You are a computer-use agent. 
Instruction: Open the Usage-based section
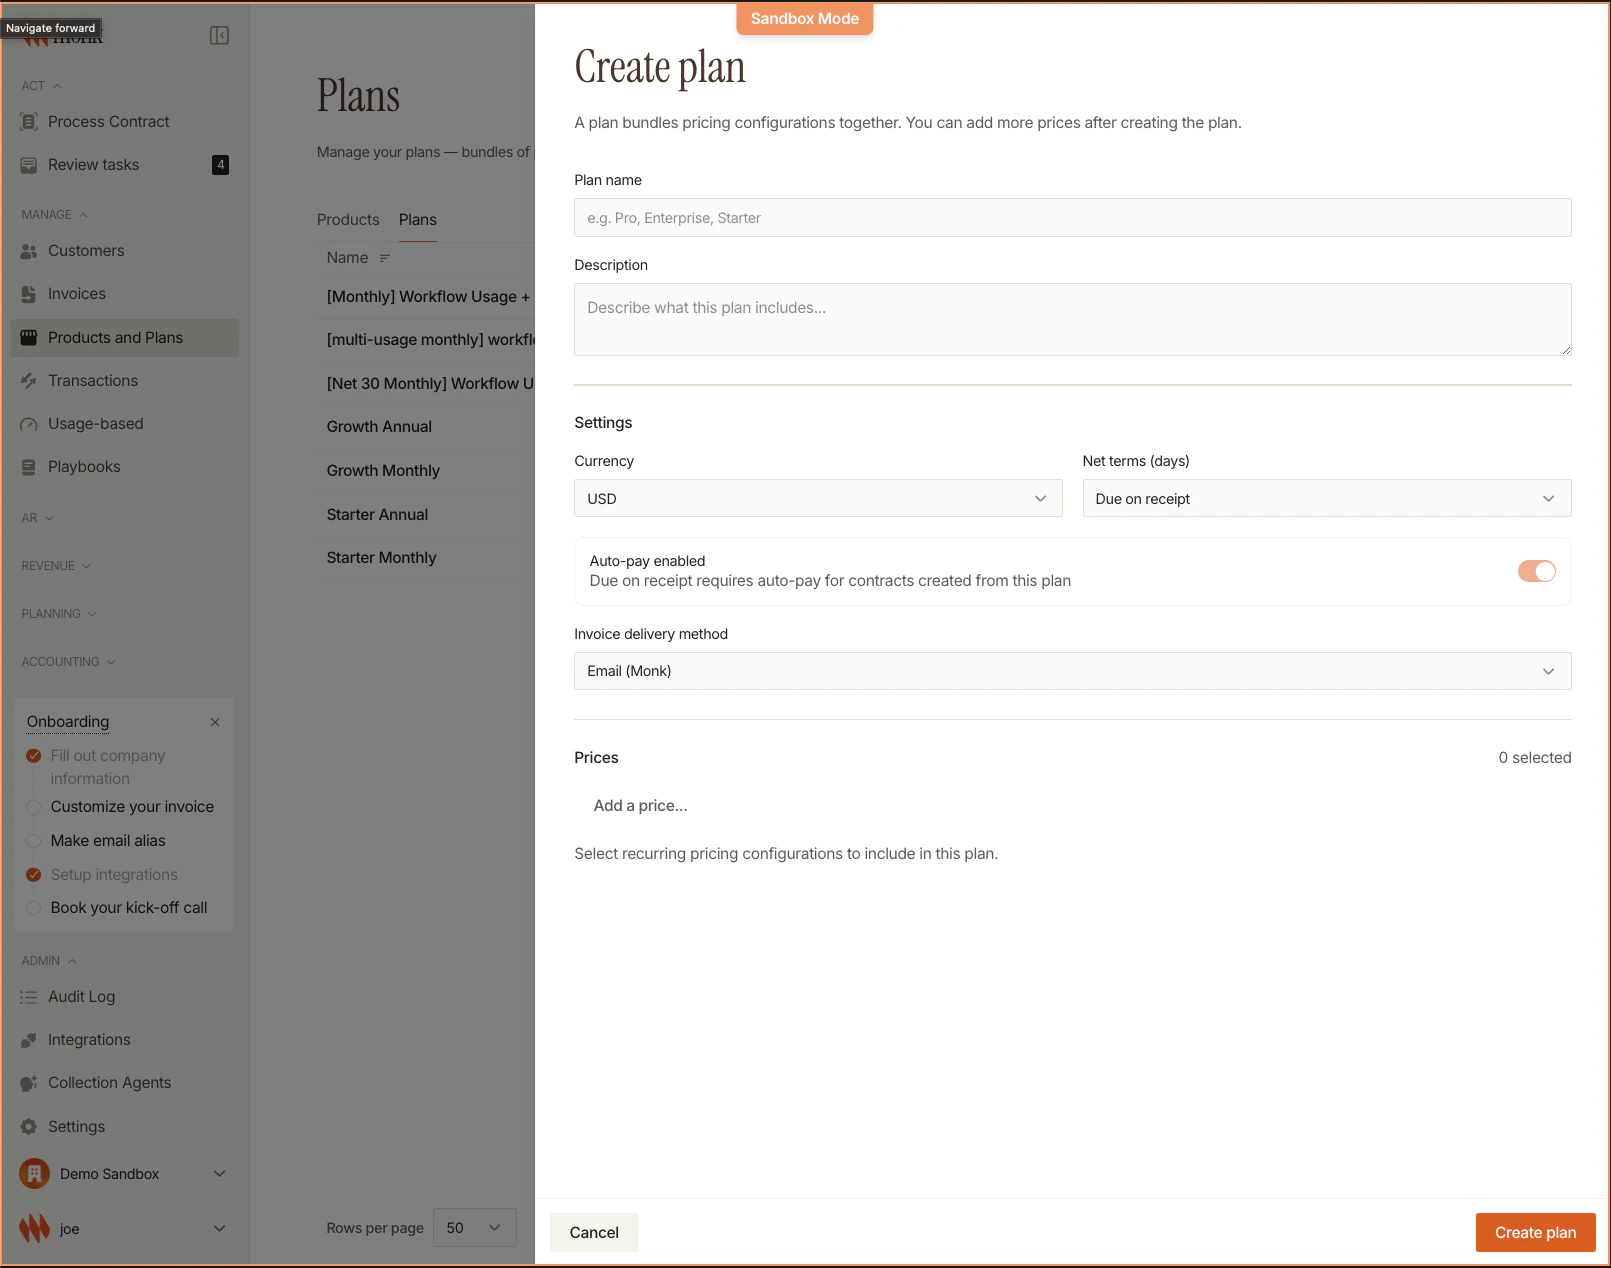(x=95, y=423)
